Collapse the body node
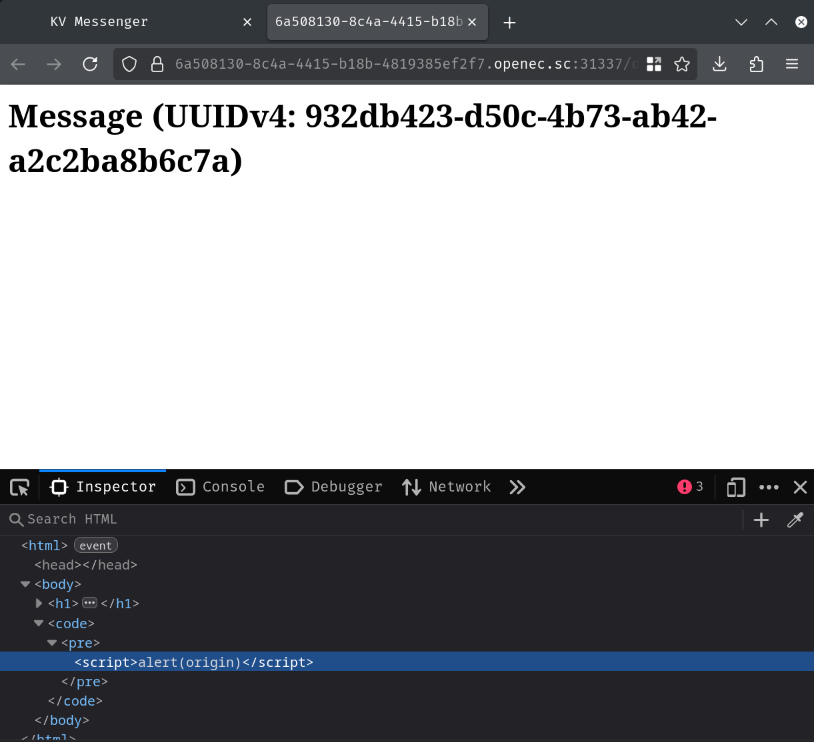 coord(25,585)
